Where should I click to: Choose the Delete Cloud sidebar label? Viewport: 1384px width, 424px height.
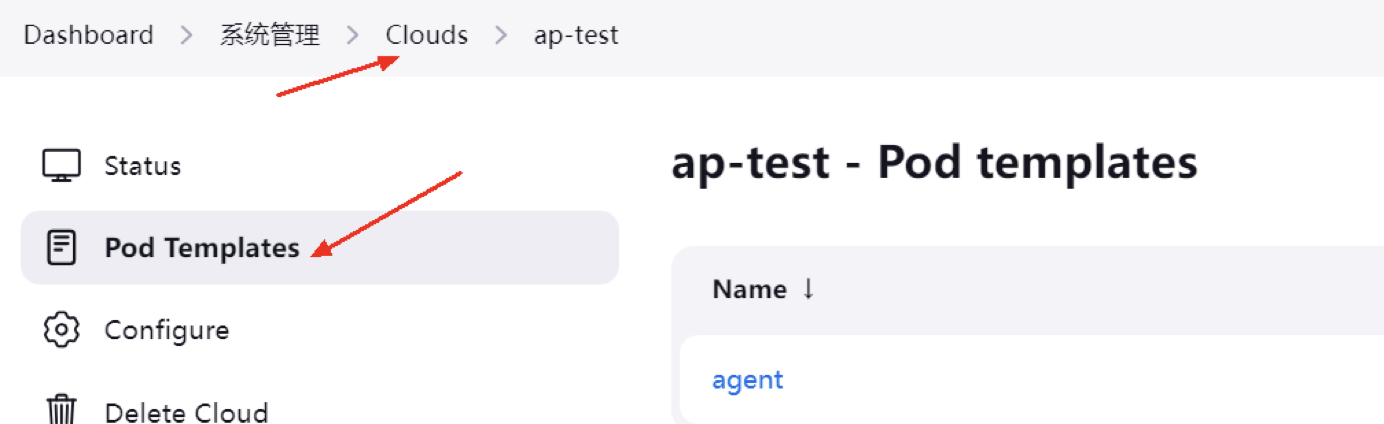[x=186, y=412]
